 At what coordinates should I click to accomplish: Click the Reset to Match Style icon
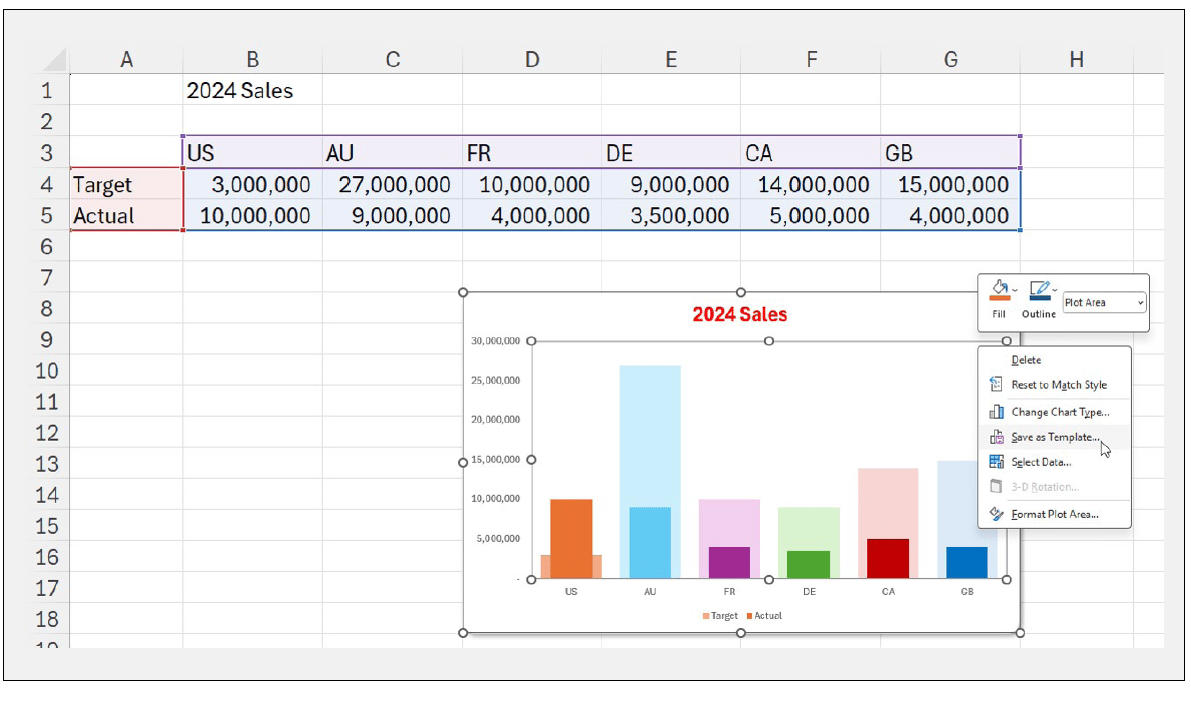coord(994,384)
